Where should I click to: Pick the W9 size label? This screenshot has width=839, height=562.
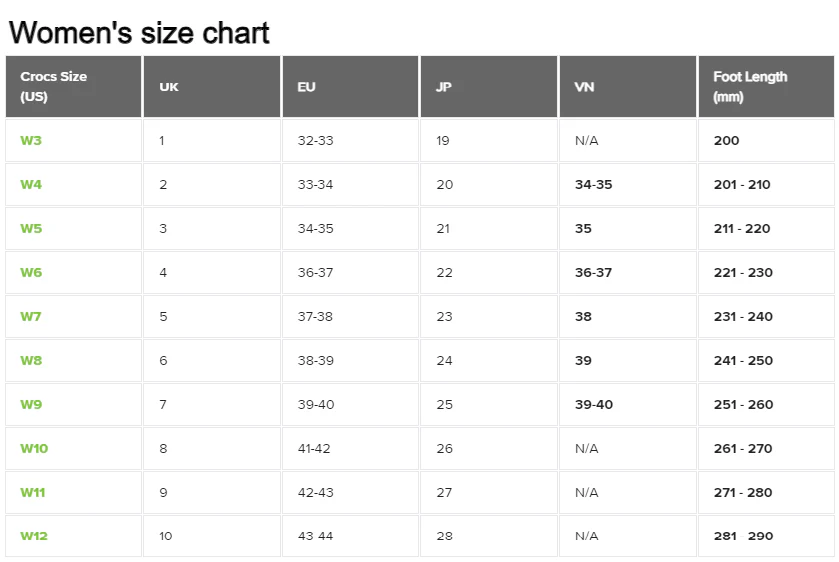31,405
